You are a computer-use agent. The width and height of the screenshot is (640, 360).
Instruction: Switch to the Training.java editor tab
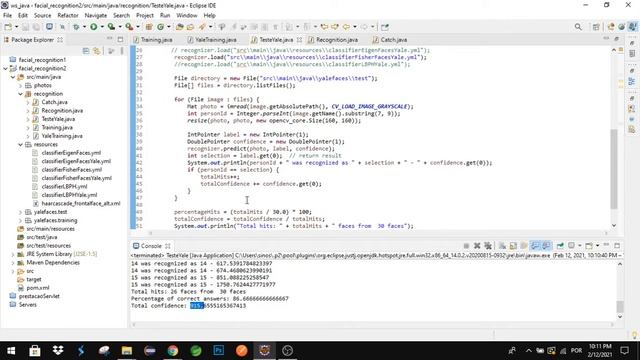coord(153,40)
